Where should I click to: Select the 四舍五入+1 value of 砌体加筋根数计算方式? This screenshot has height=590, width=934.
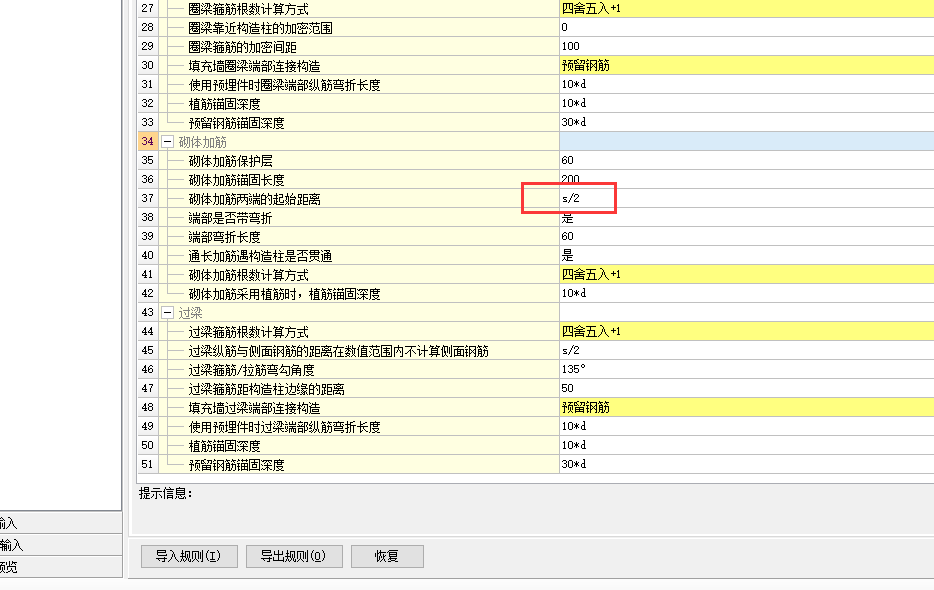[x=591, y=275]
